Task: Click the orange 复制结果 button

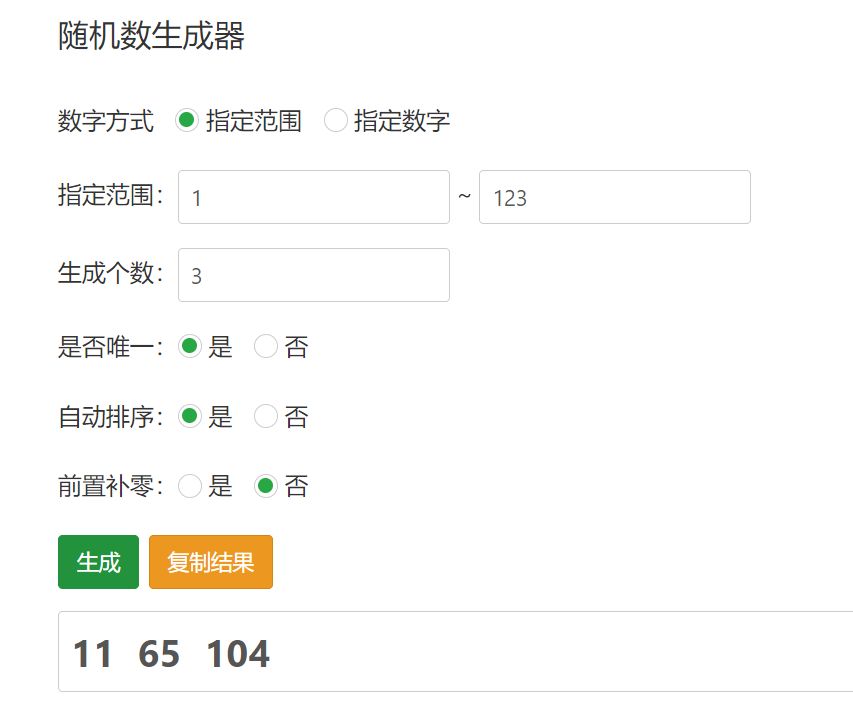Action: pos(210,562)
